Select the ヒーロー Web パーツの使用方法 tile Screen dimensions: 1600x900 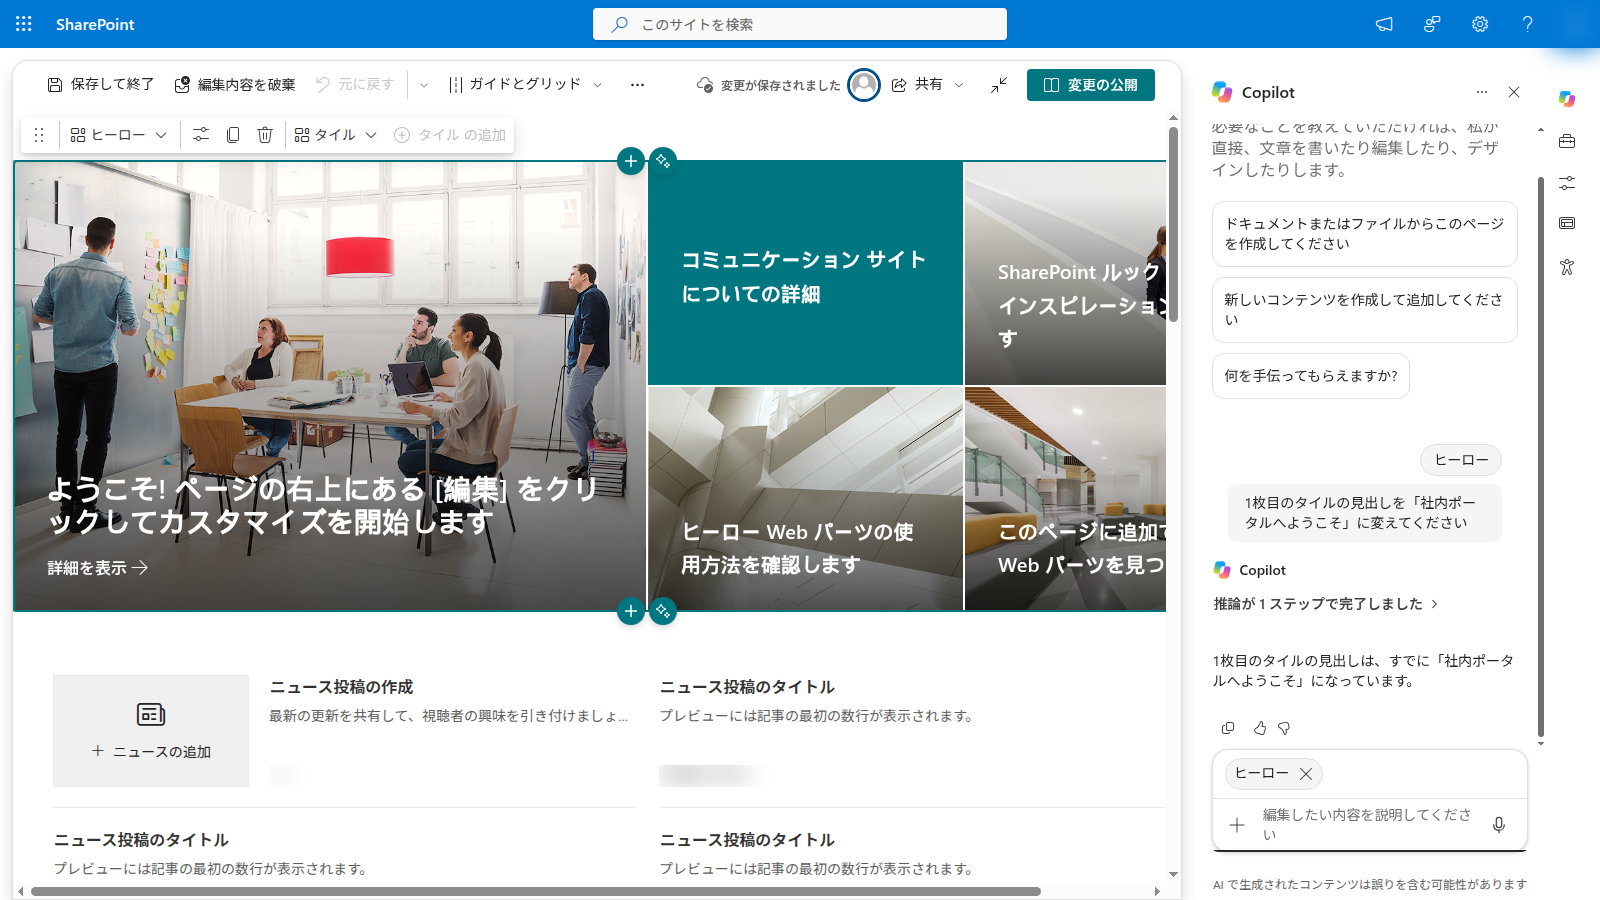(805, 498)
